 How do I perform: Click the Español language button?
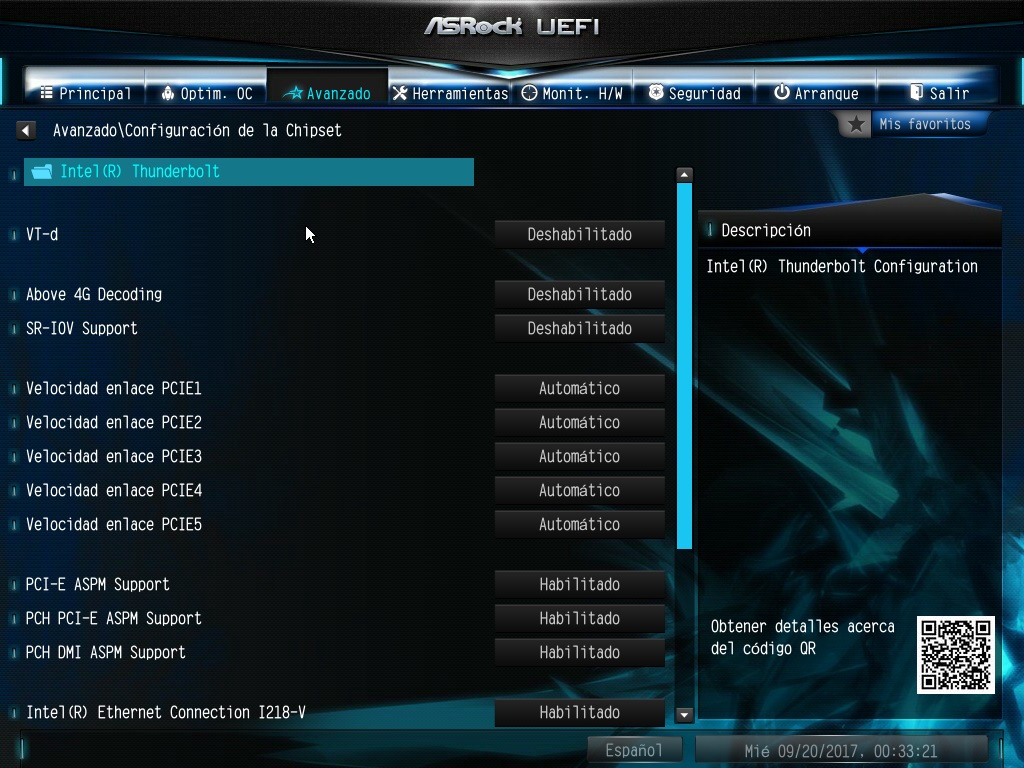(x=634, y=750)
